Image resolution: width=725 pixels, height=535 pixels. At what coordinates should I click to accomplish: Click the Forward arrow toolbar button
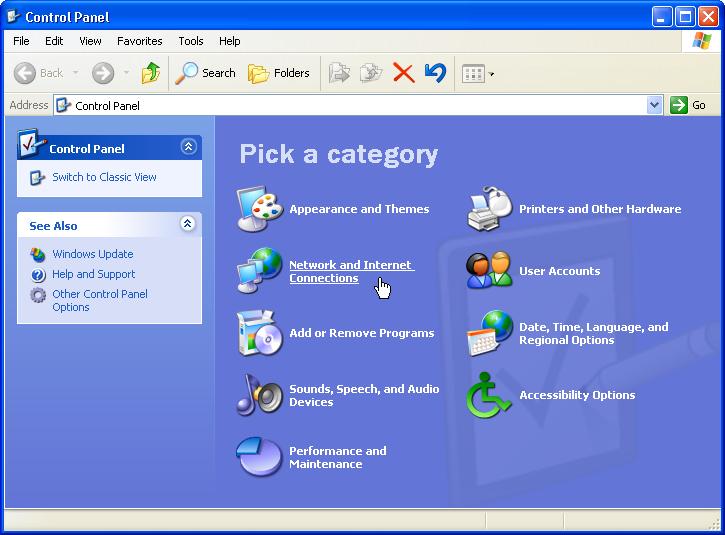[x=103, y=73]
